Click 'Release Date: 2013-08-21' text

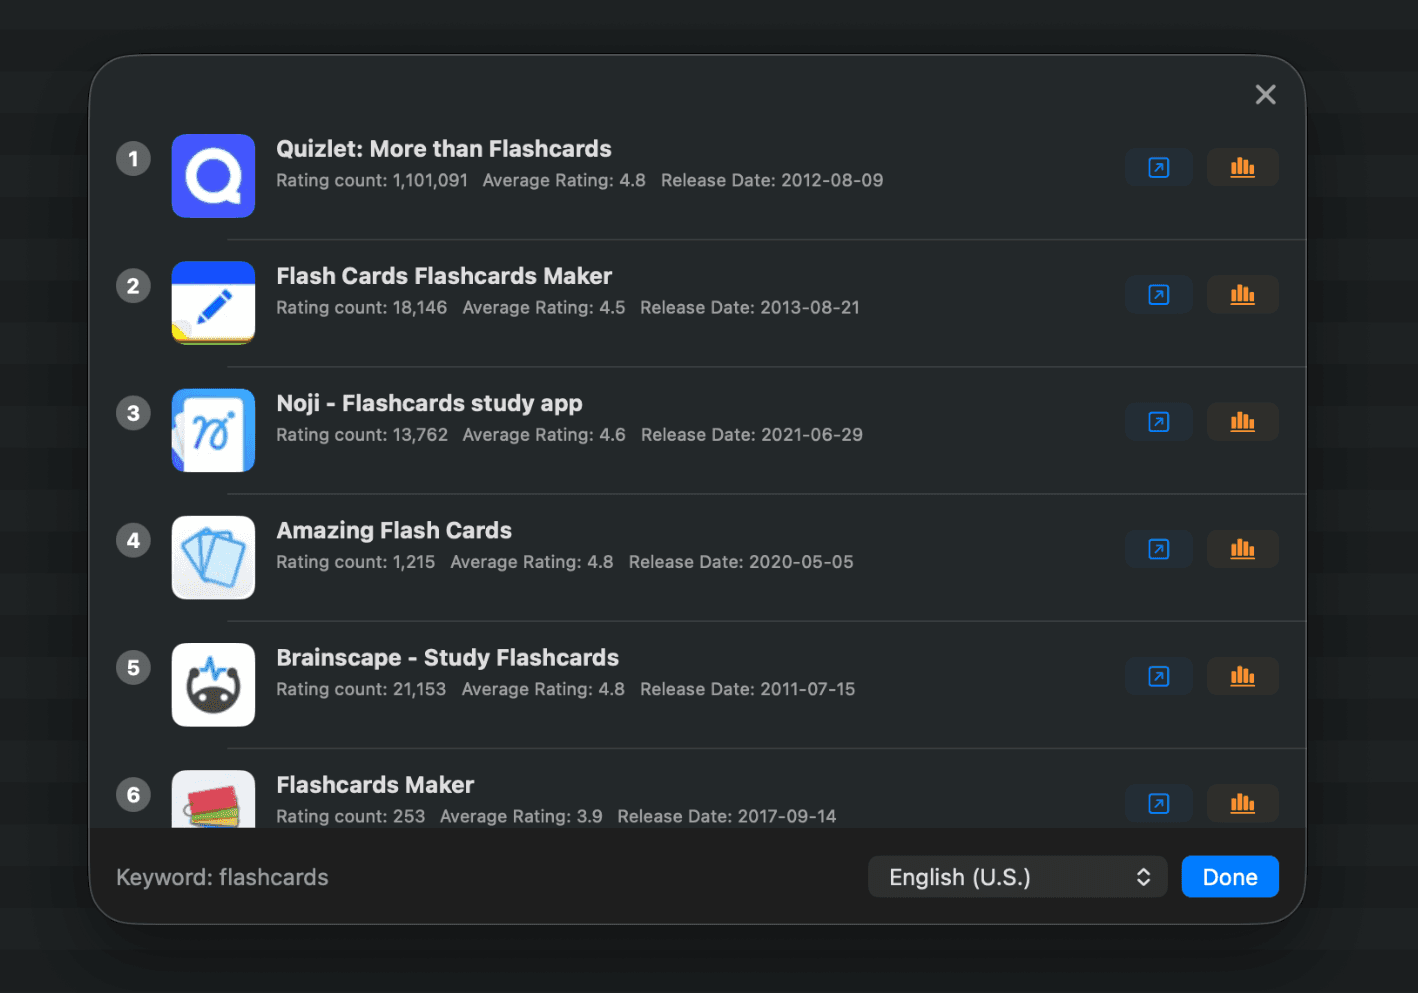(x=750, y=308)
